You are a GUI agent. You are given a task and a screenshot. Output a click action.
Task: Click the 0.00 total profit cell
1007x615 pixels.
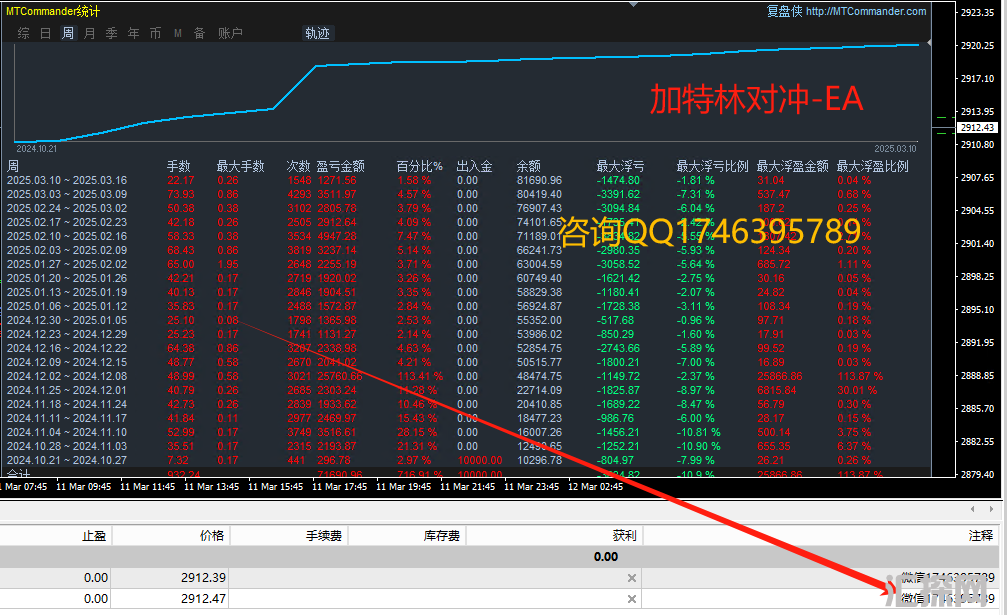tap(606, 557)
